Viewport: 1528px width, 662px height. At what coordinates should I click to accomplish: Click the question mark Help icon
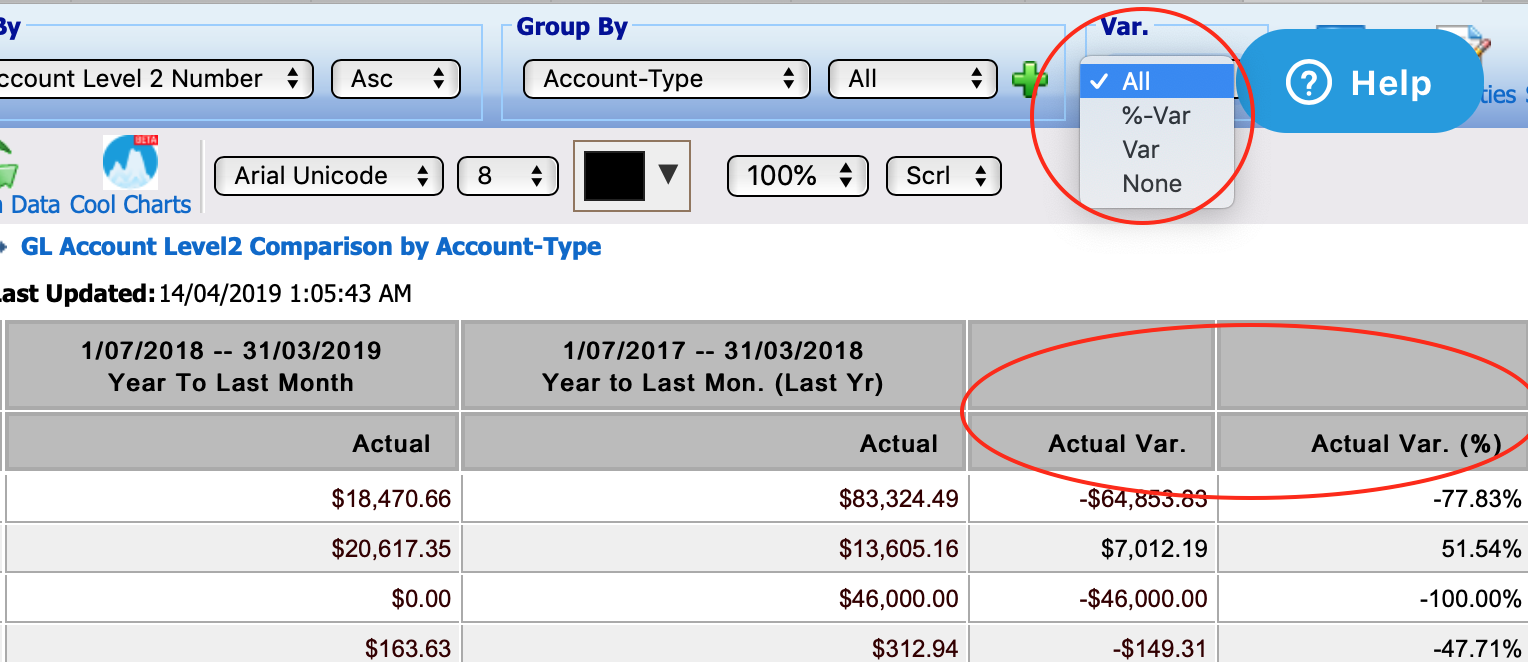[1307, 84]
